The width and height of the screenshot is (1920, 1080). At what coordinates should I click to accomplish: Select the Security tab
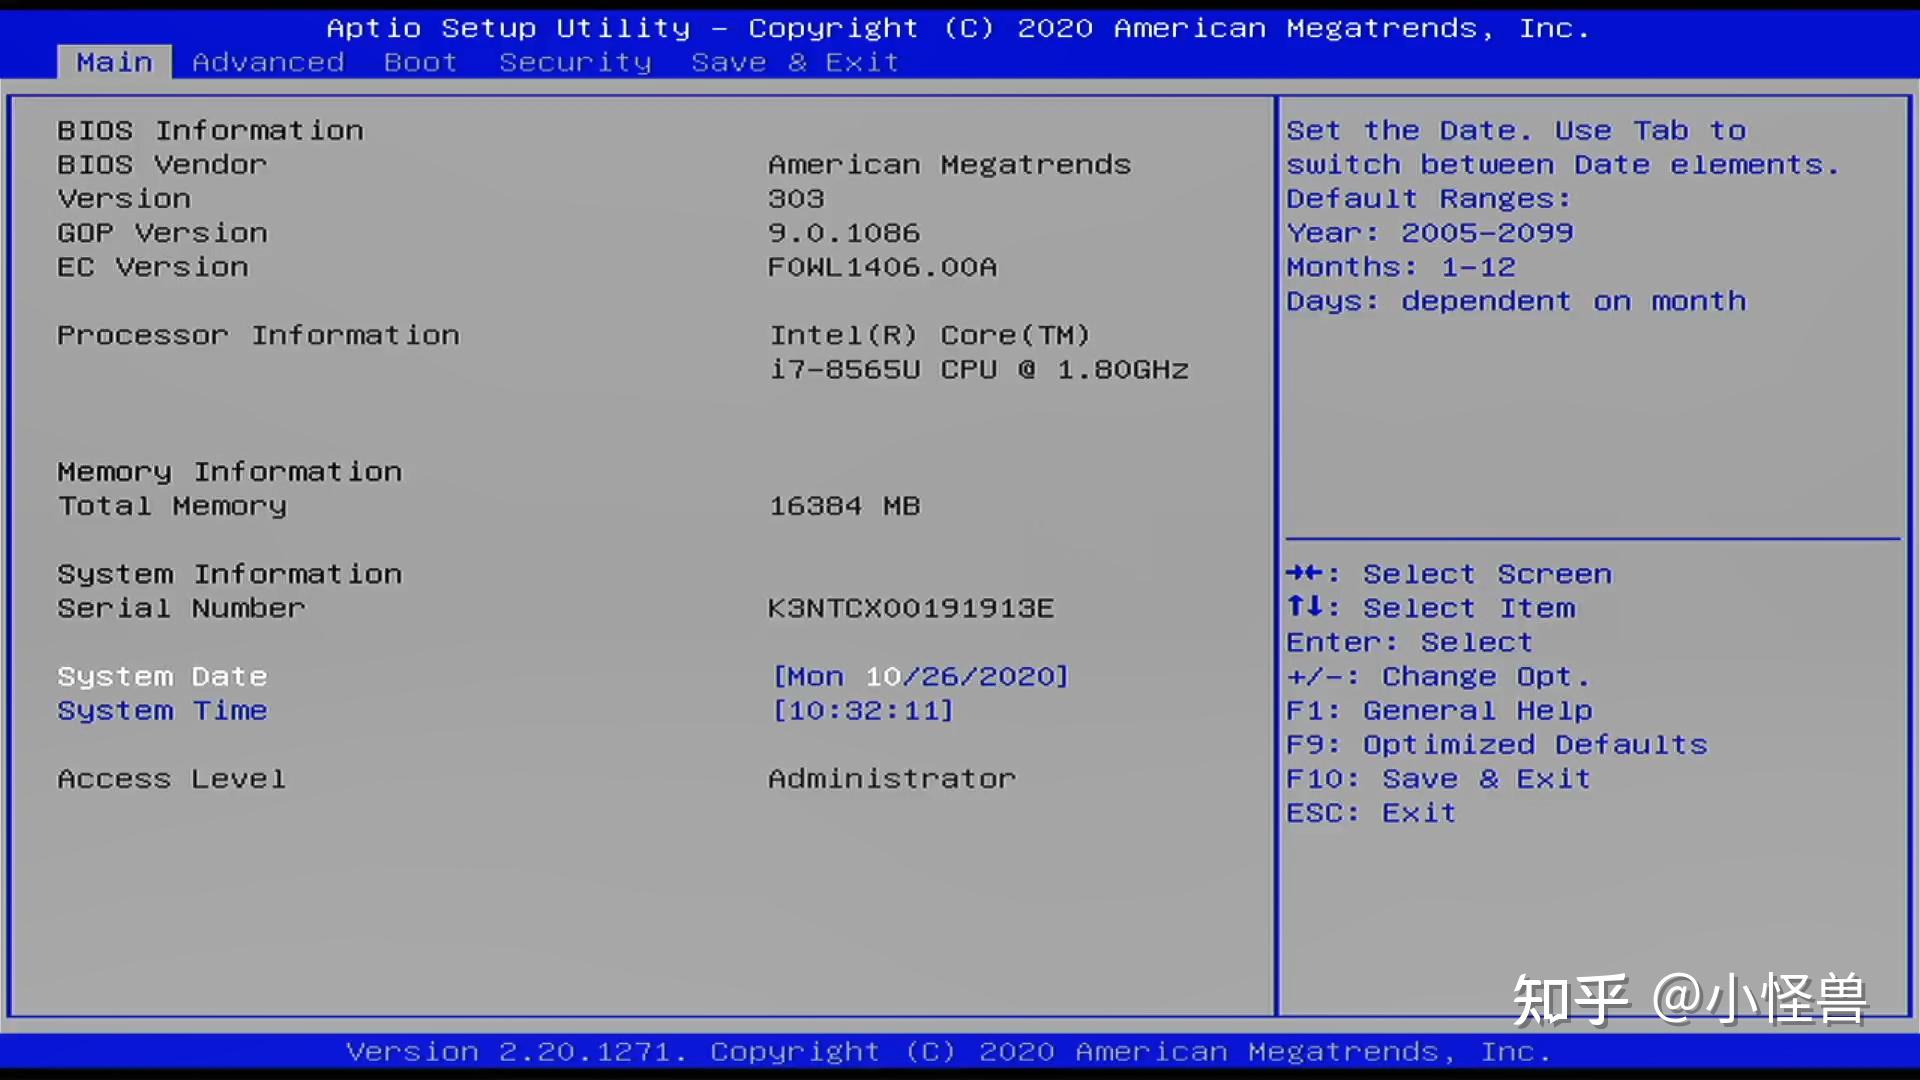[x=575, y=62]
